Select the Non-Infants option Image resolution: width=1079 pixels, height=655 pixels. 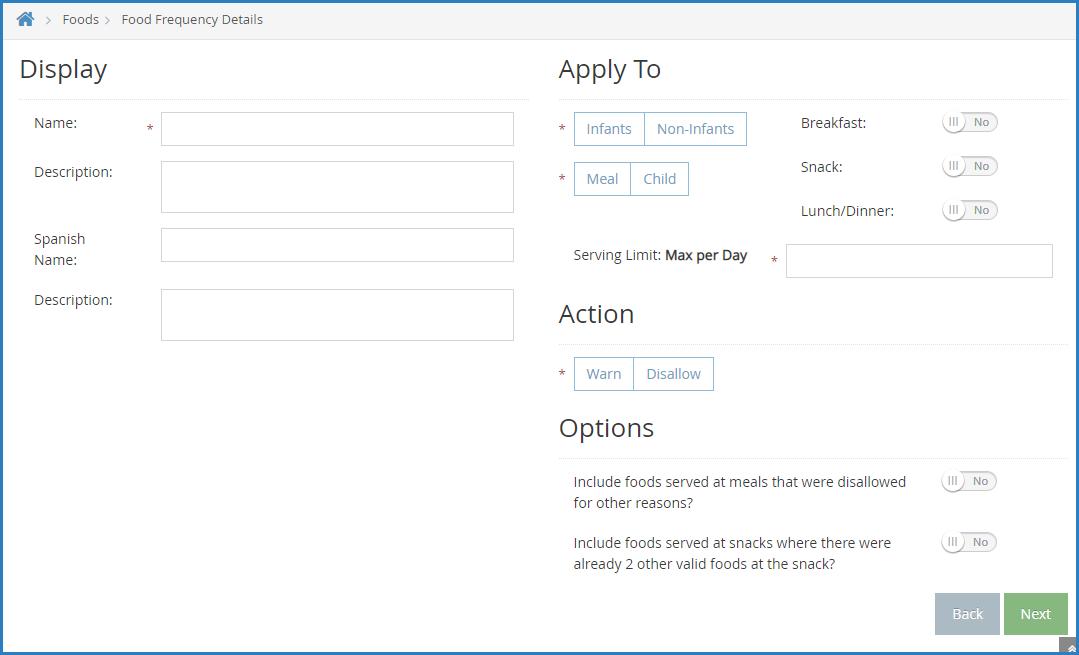coord(695,129)
